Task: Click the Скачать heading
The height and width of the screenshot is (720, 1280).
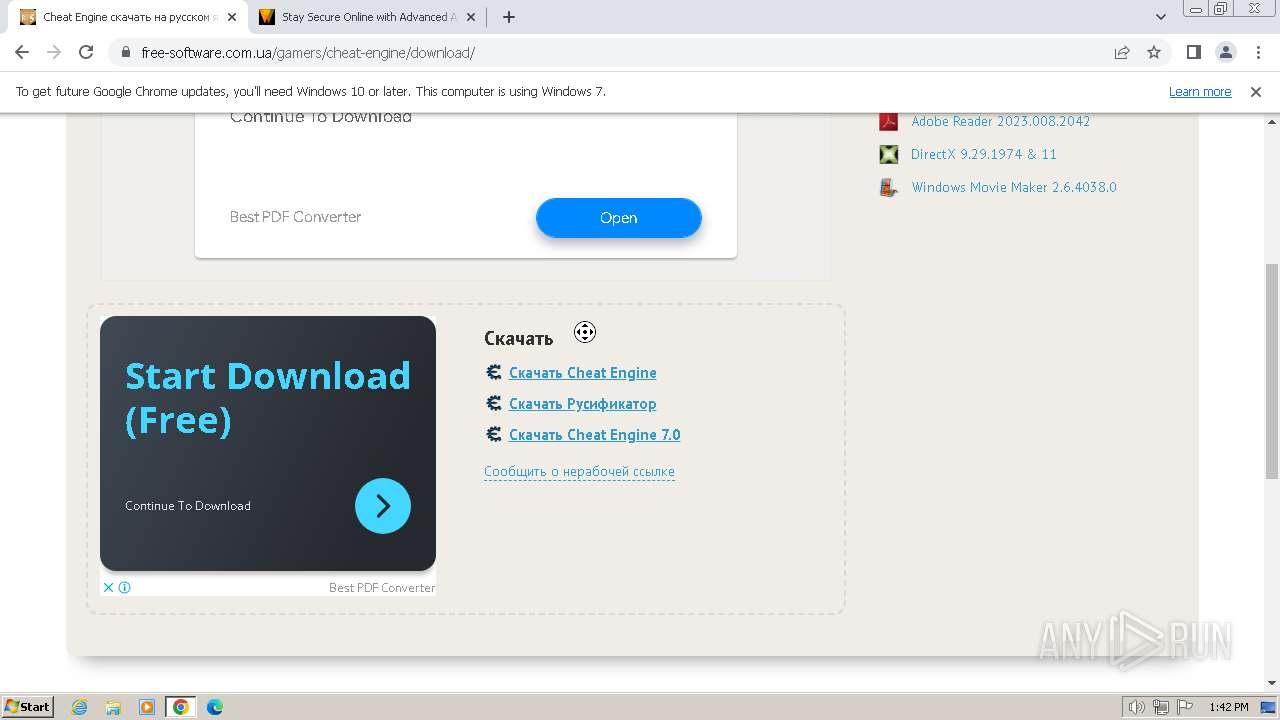Action: pyautogui.click(x=518, y=338)
